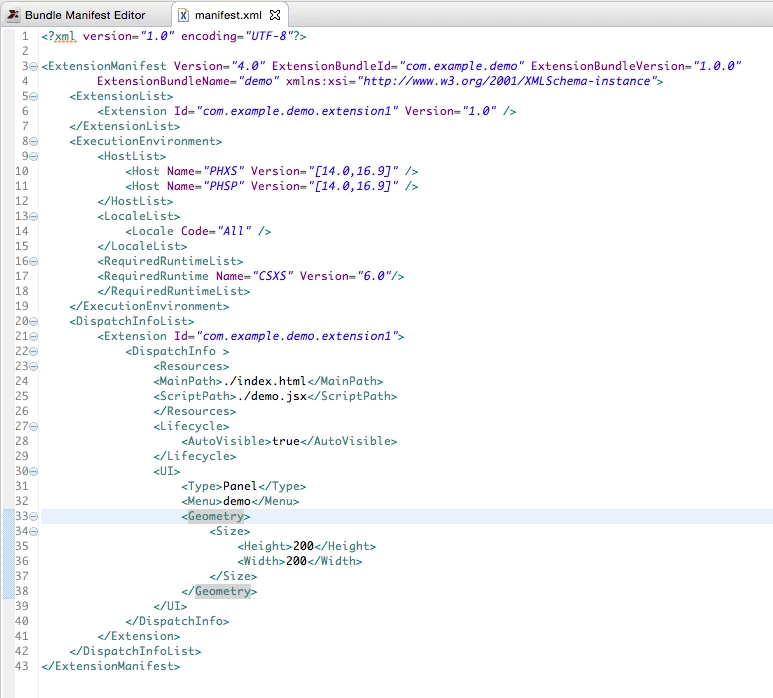This screenshot has width=773, height=698.
Task: Collapse Size fold at line 34
Action: point(34,531)
